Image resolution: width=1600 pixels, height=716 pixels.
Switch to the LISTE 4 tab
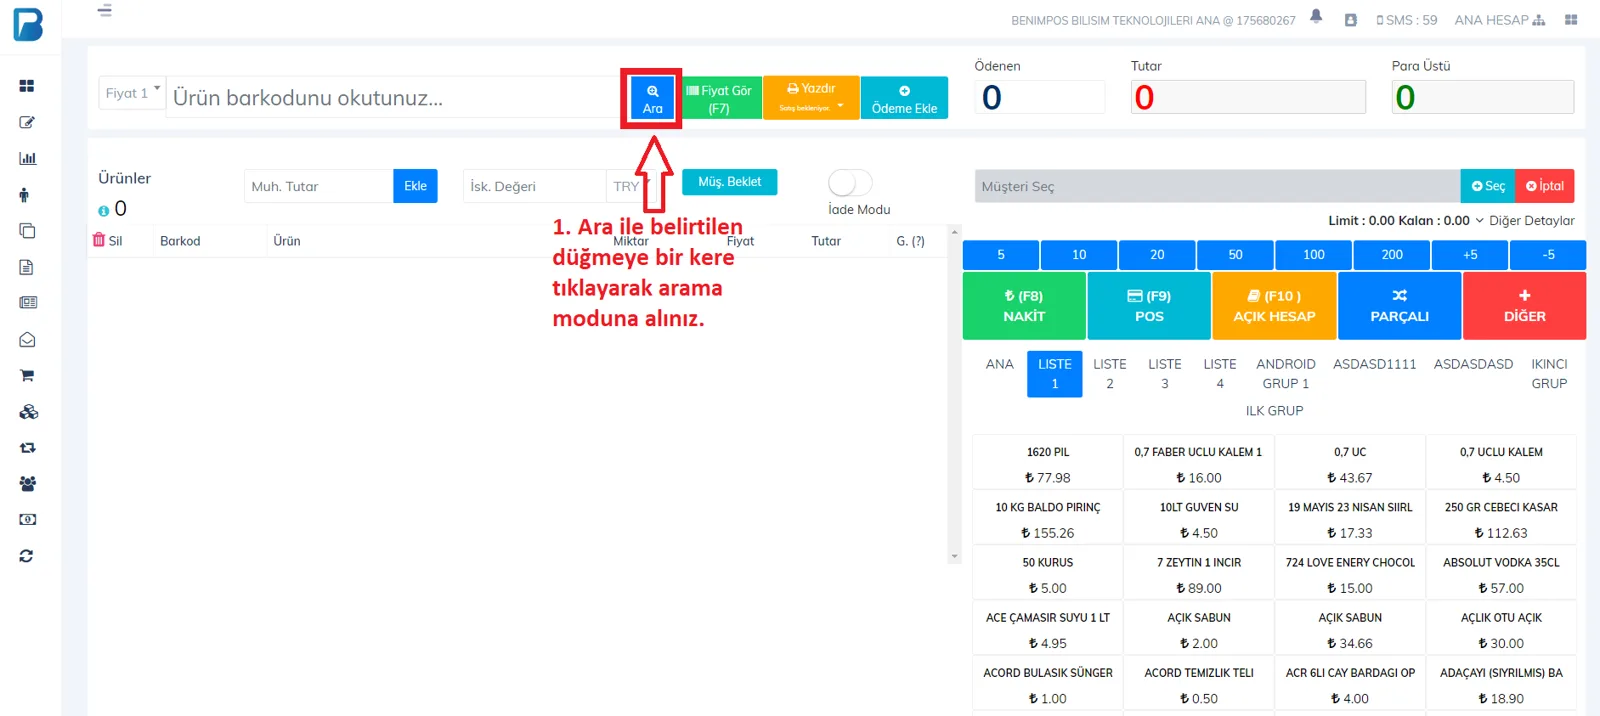coord(1219,374)
